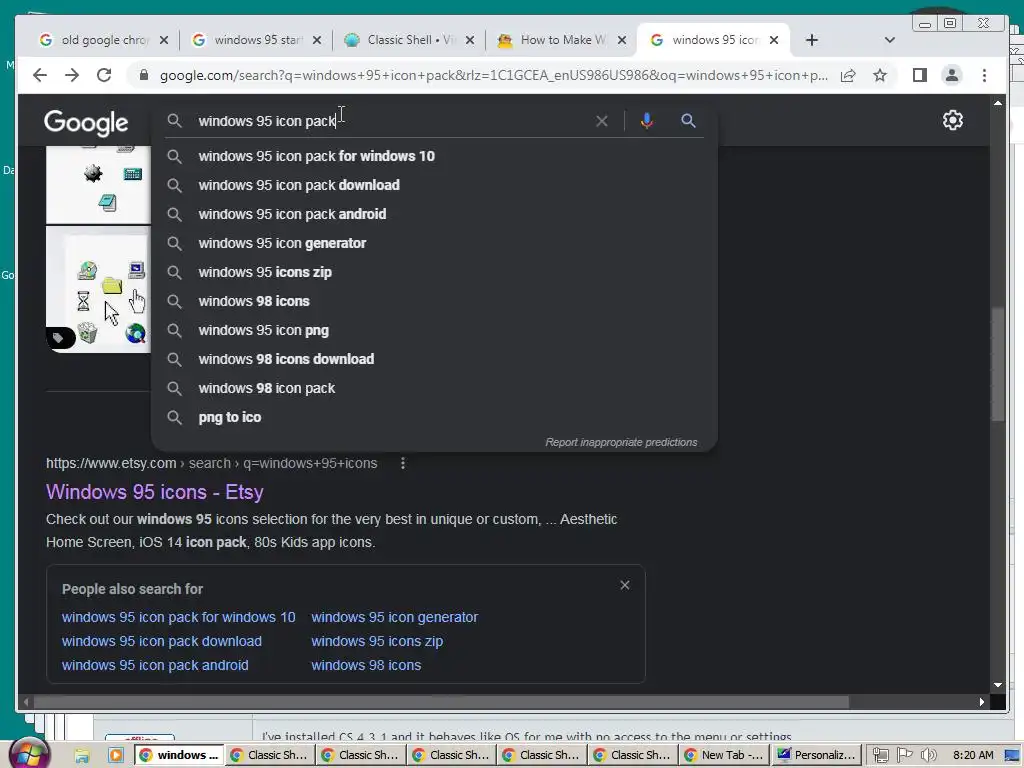Click the Show desktop icon in tray
Image resolution: width=1024 pixels, height=768 pixels.
pyautogui.click(x=1013, y=756)
